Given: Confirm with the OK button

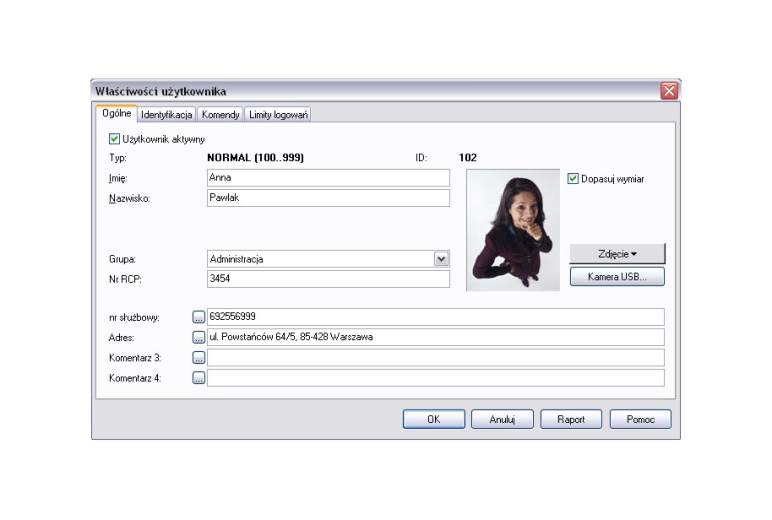Looking at the screenshot, I should tap(434, 419).
